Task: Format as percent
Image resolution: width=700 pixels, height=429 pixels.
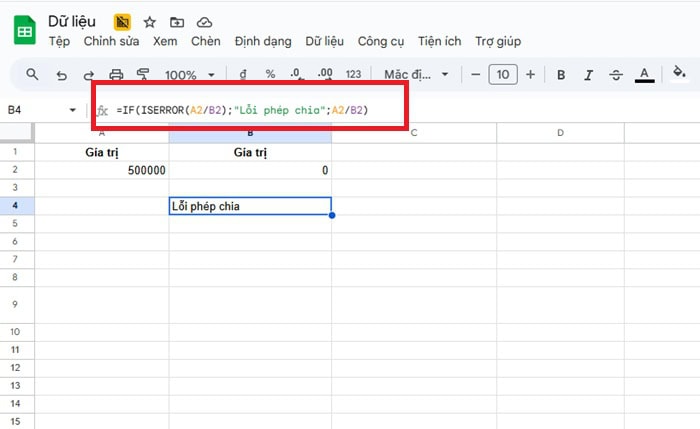Action: (270, 74)
